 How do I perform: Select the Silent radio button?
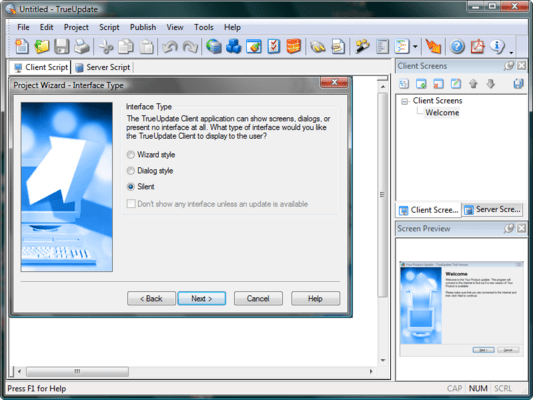click(x=131, y=187)
